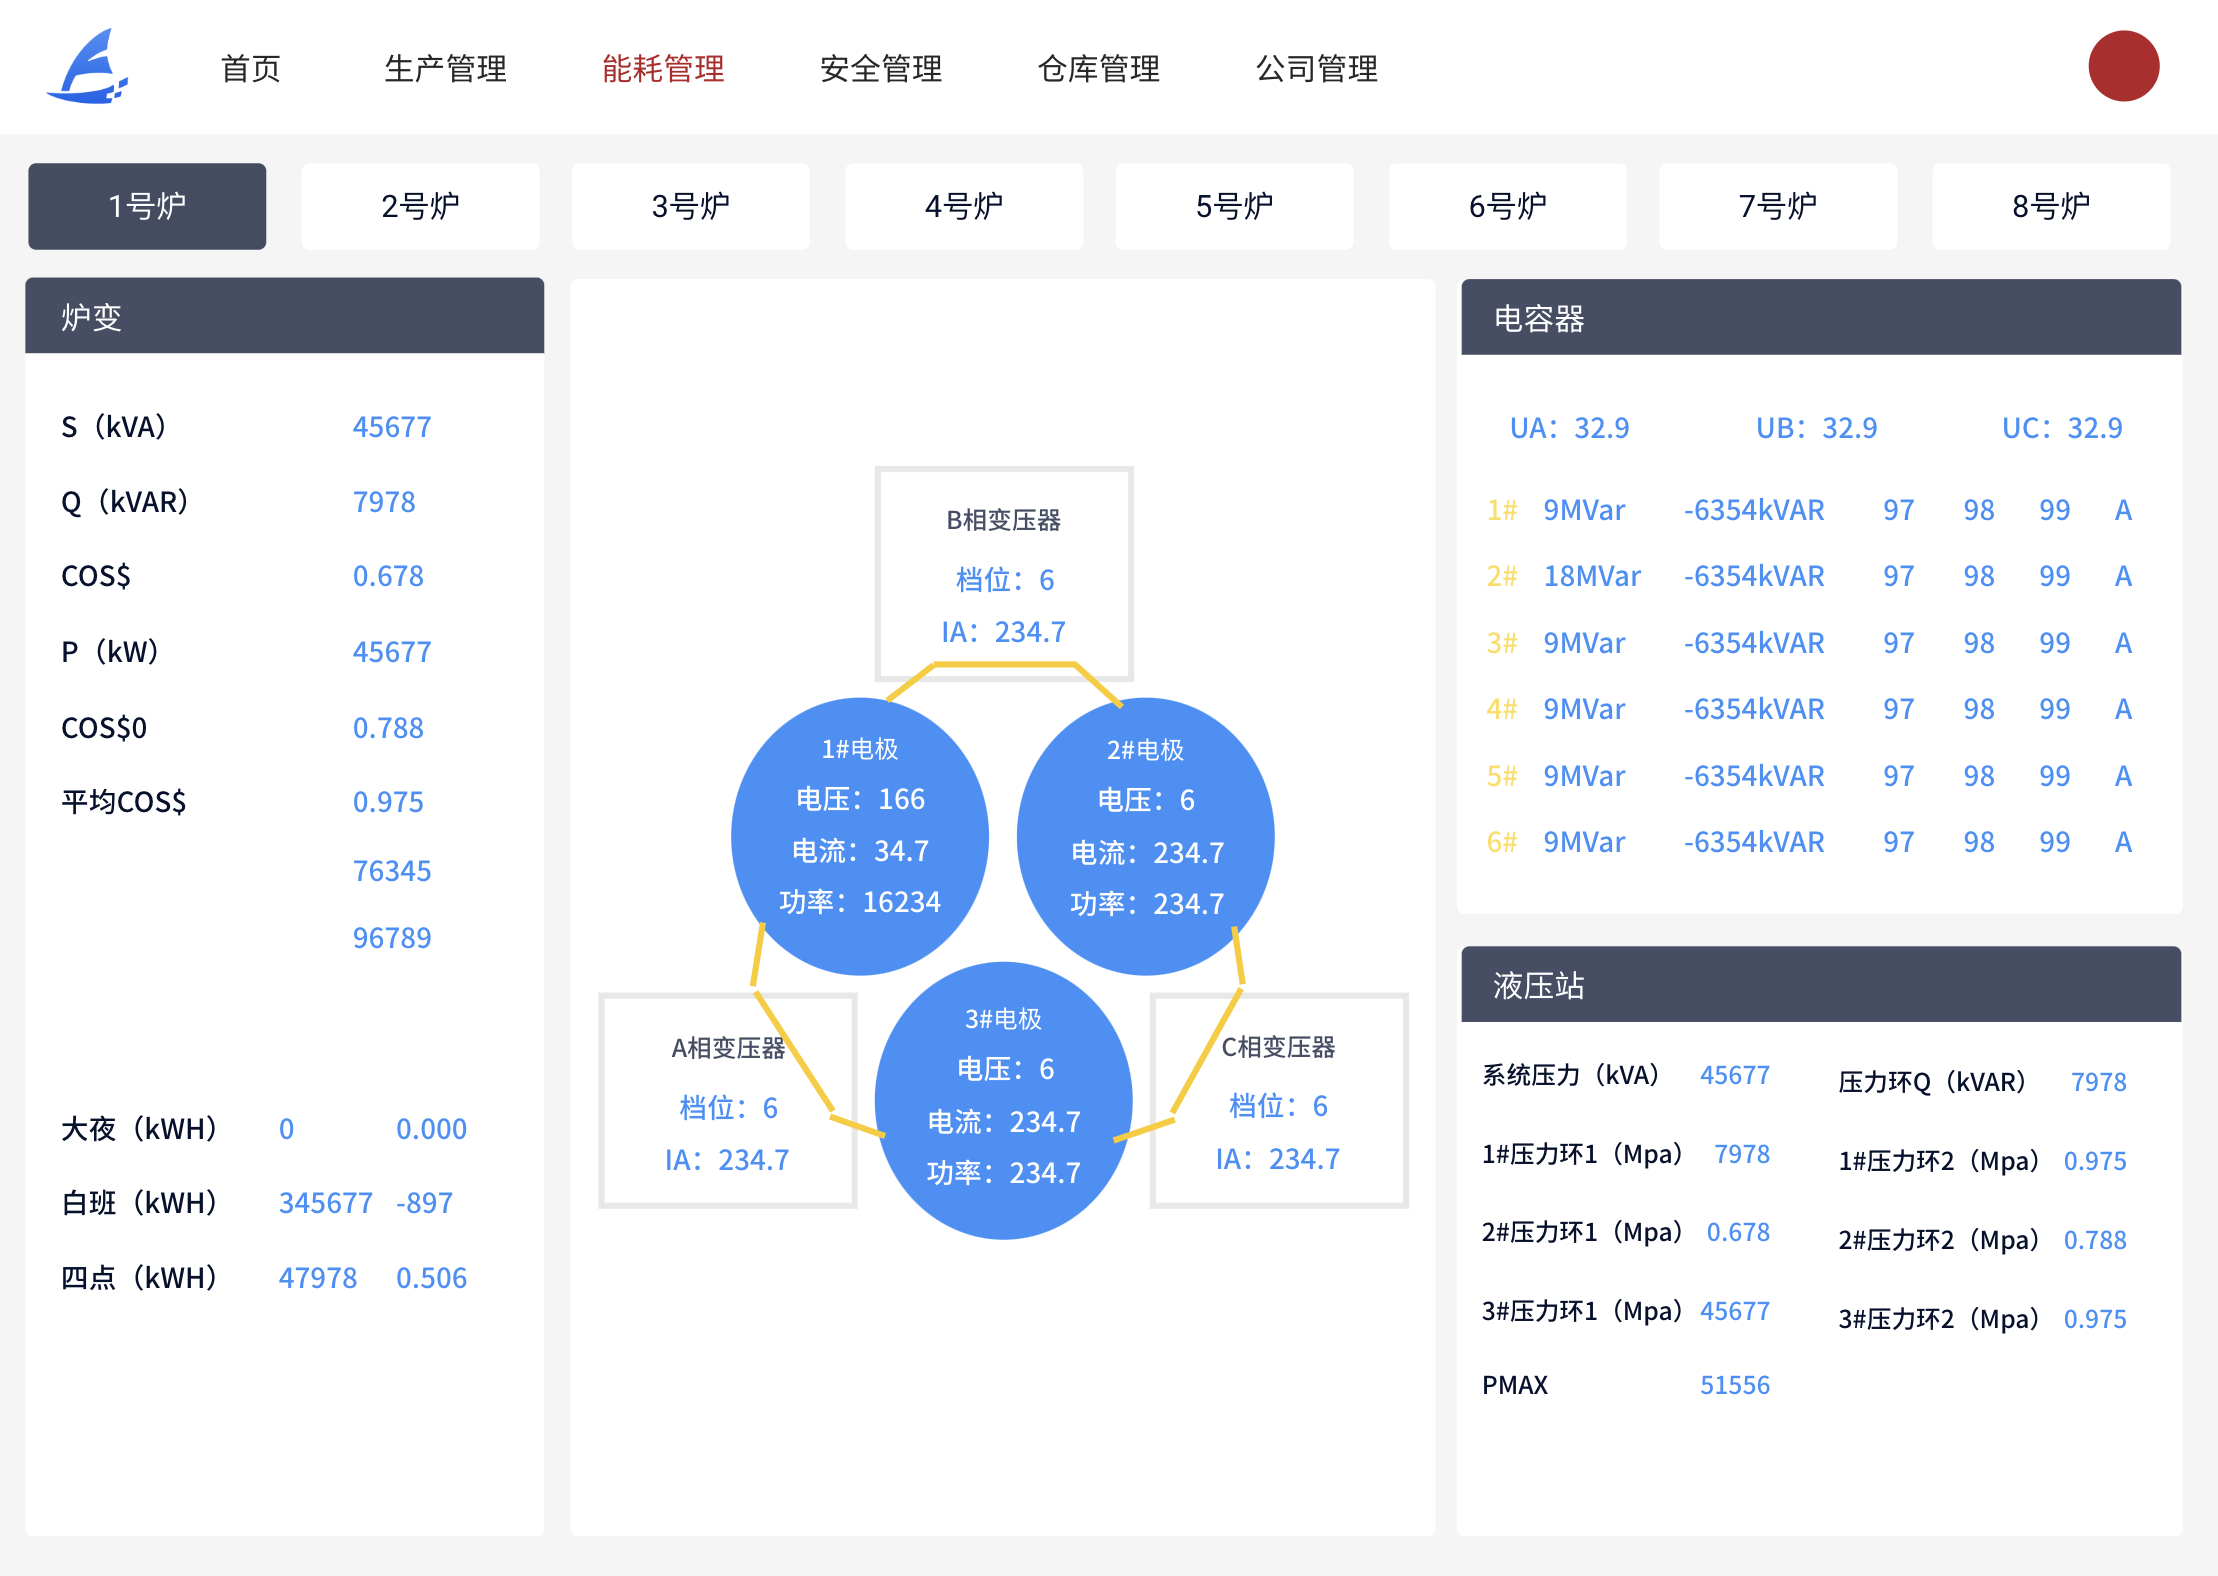Open the 生产管理 menu

446,68
